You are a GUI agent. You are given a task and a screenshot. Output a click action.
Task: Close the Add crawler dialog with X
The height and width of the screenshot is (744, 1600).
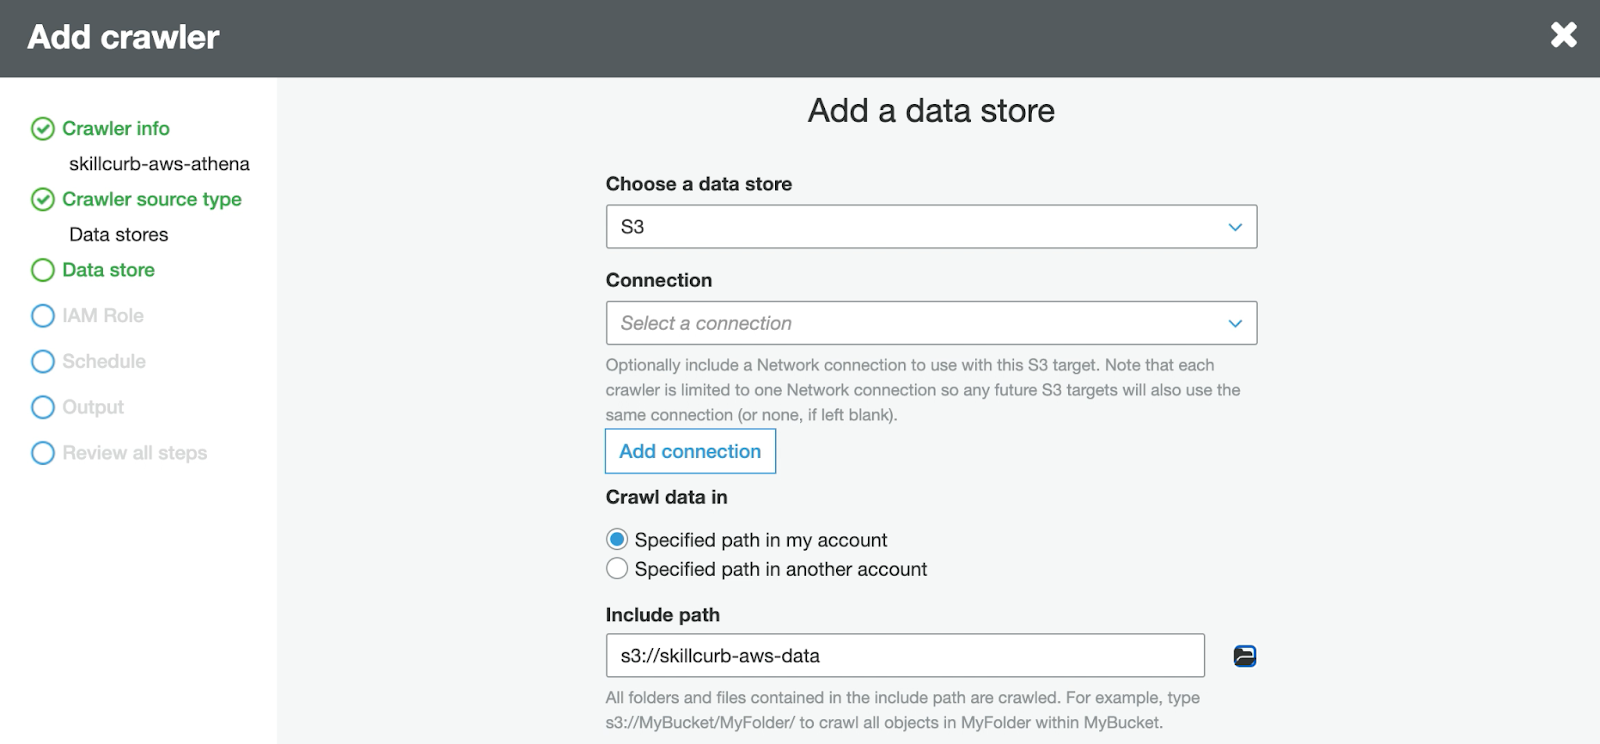click(1563, 36)
